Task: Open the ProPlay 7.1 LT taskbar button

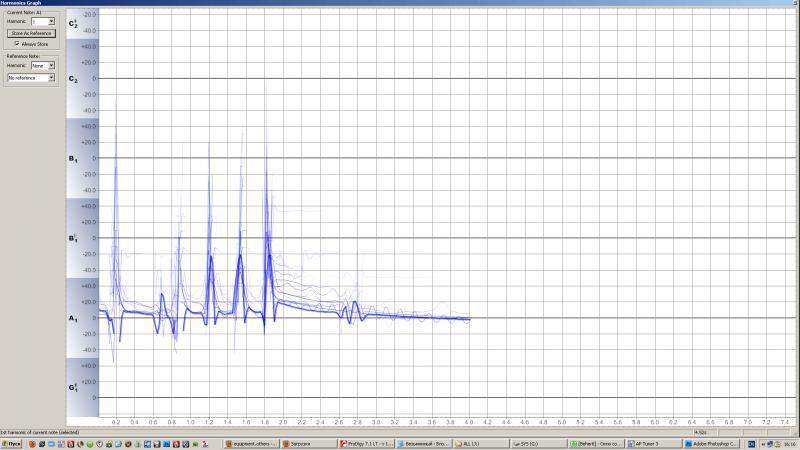Action: pos(365,443)
